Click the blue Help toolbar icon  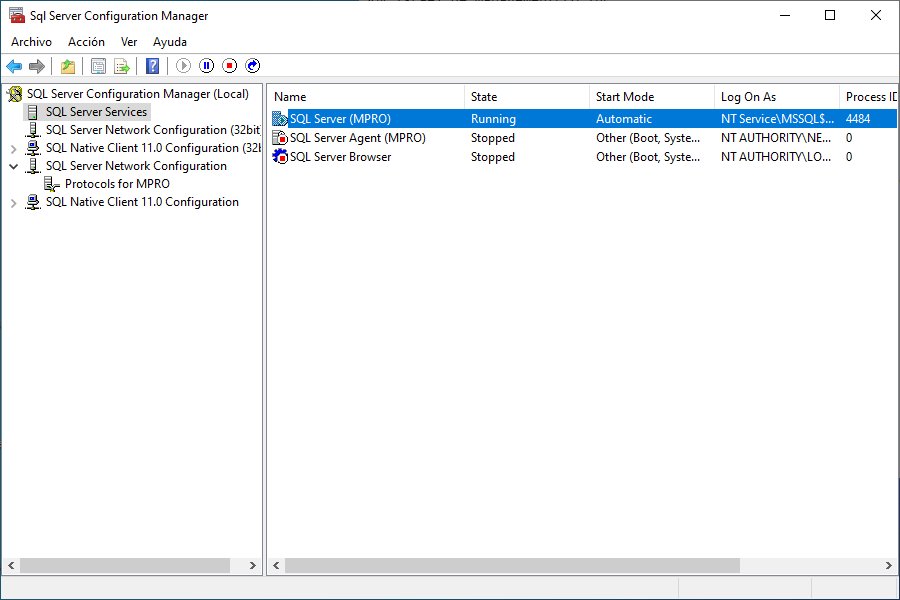(x=152, y=66)
